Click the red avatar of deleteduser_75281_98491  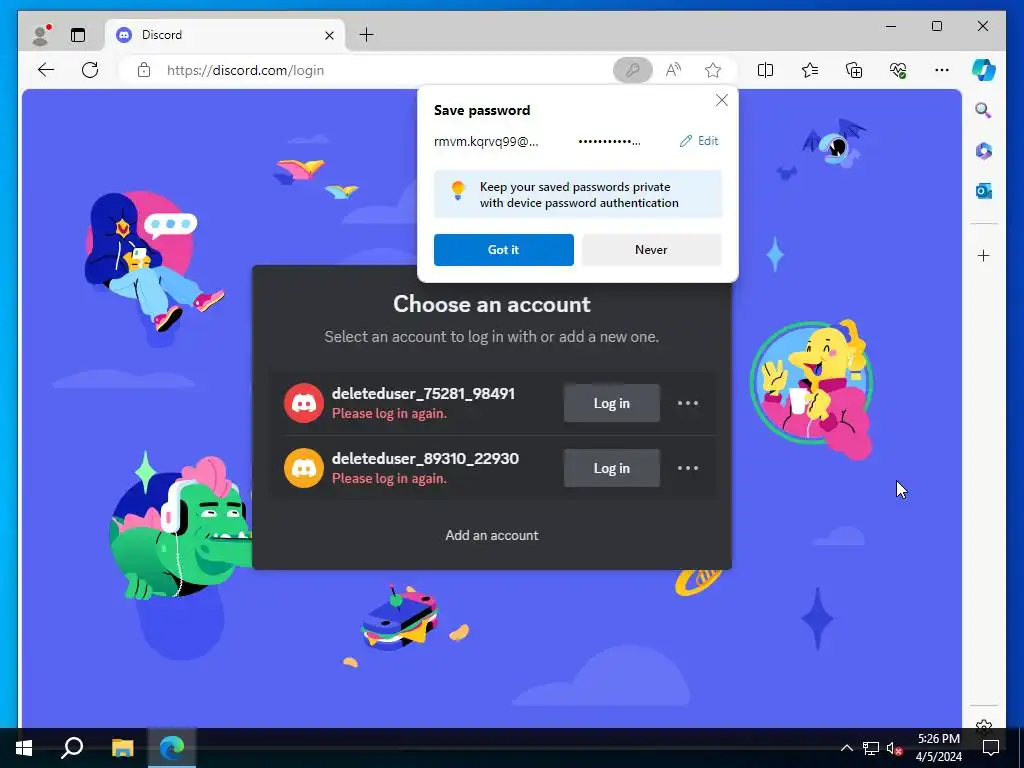click(304, 403)
